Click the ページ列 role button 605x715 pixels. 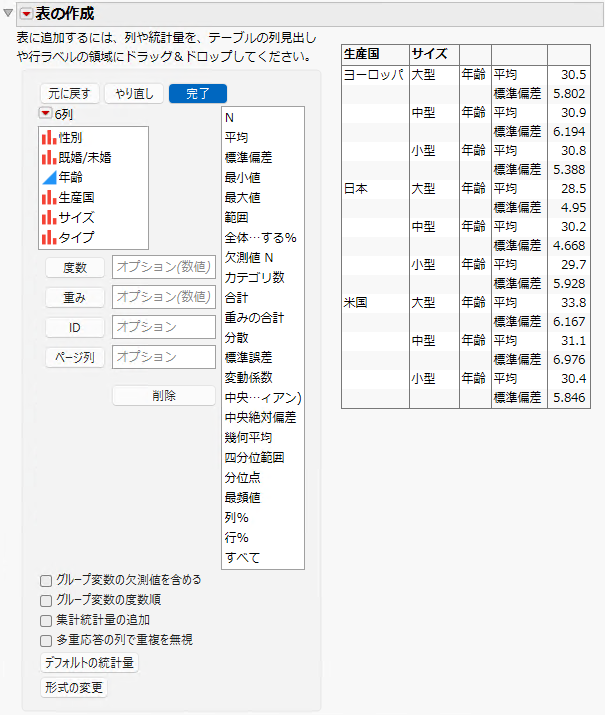75,357
